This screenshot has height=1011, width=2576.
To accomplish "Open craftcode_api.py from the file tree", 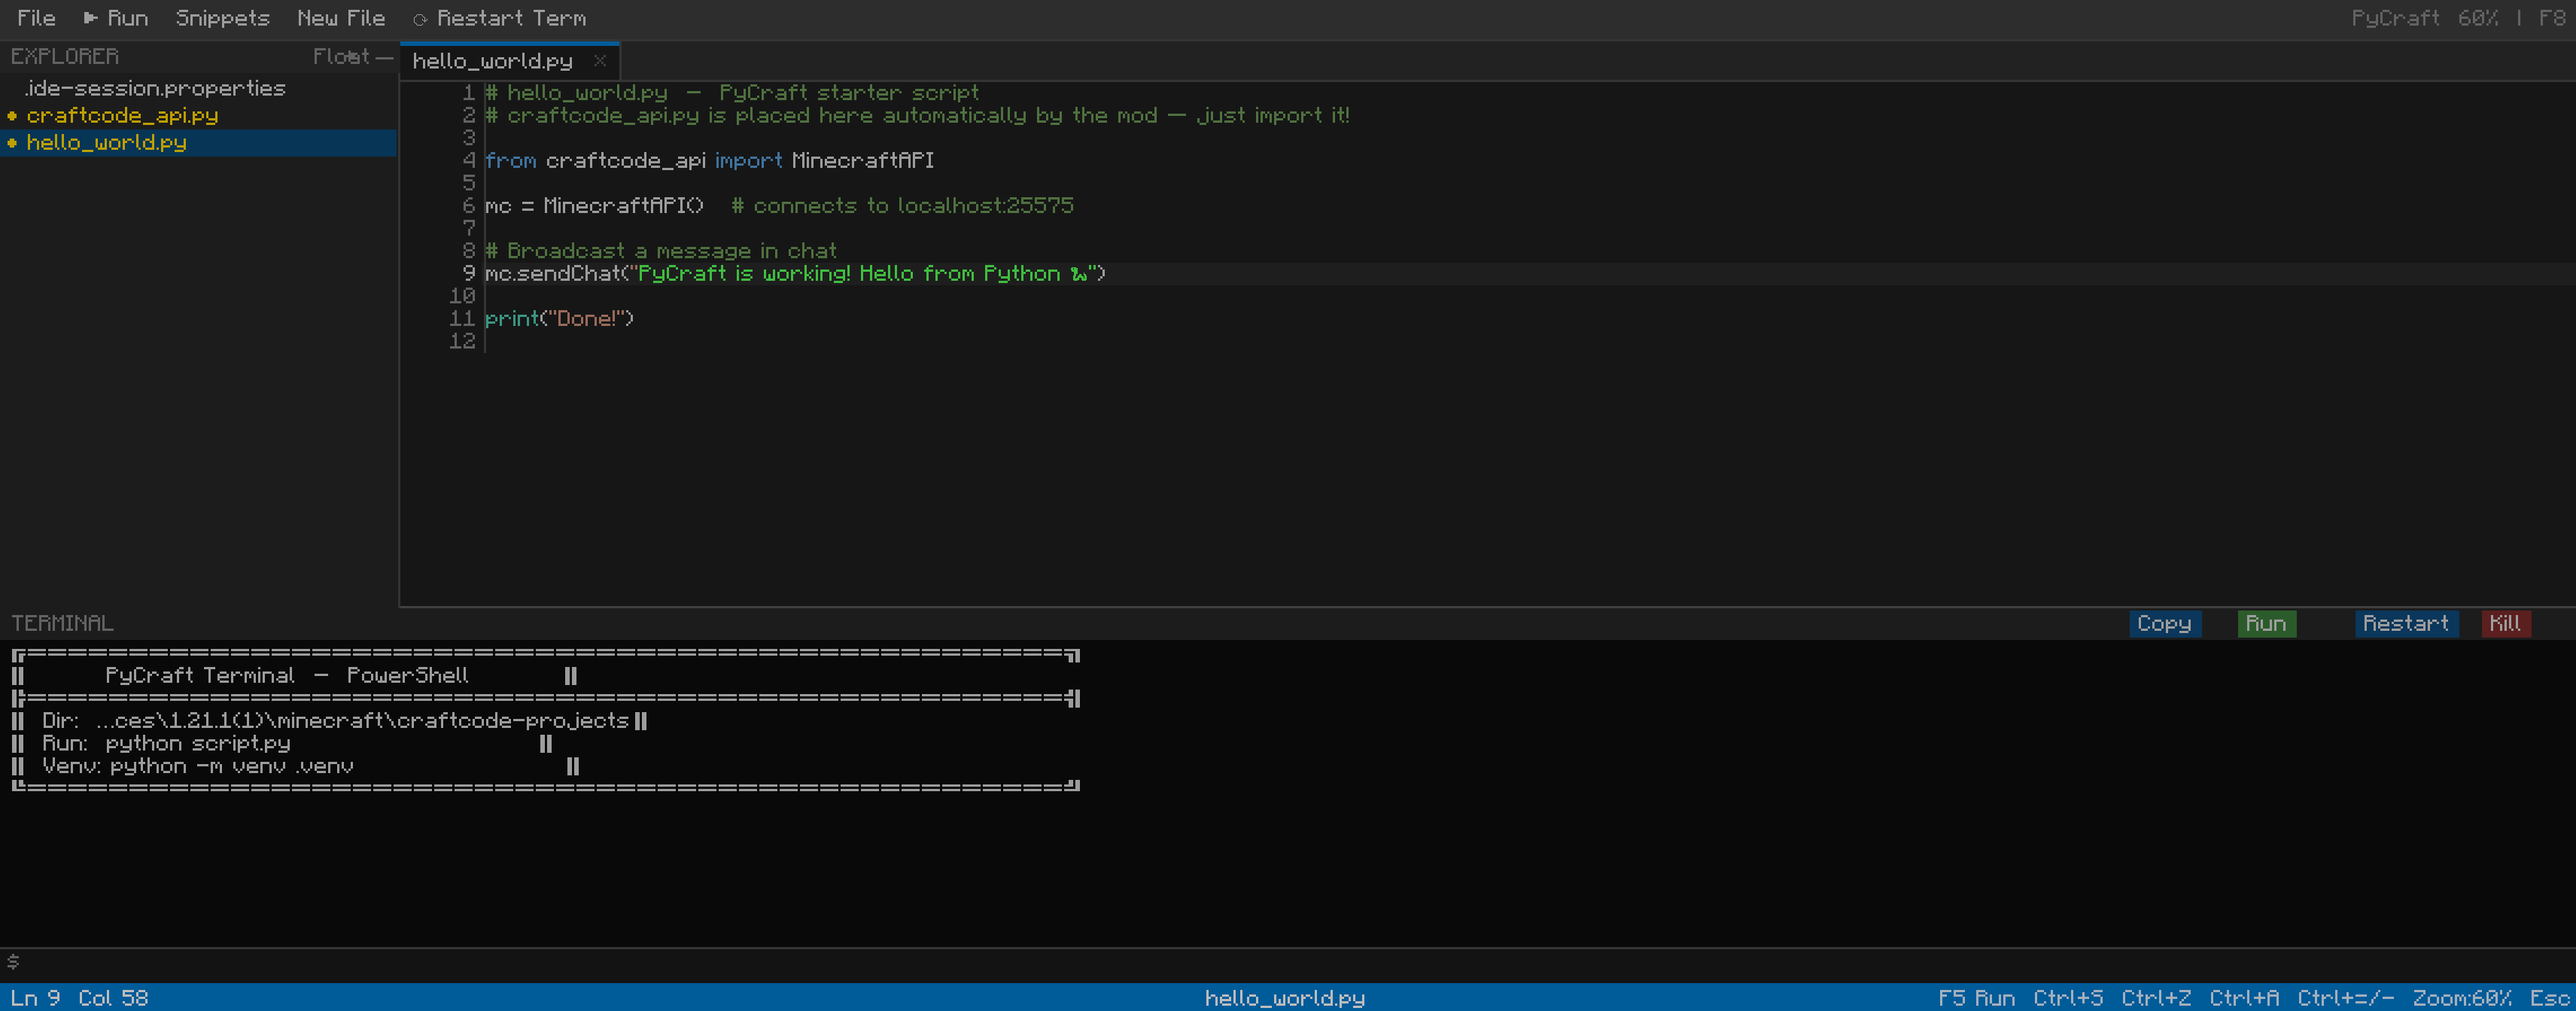I will click(x=122, y=115).
